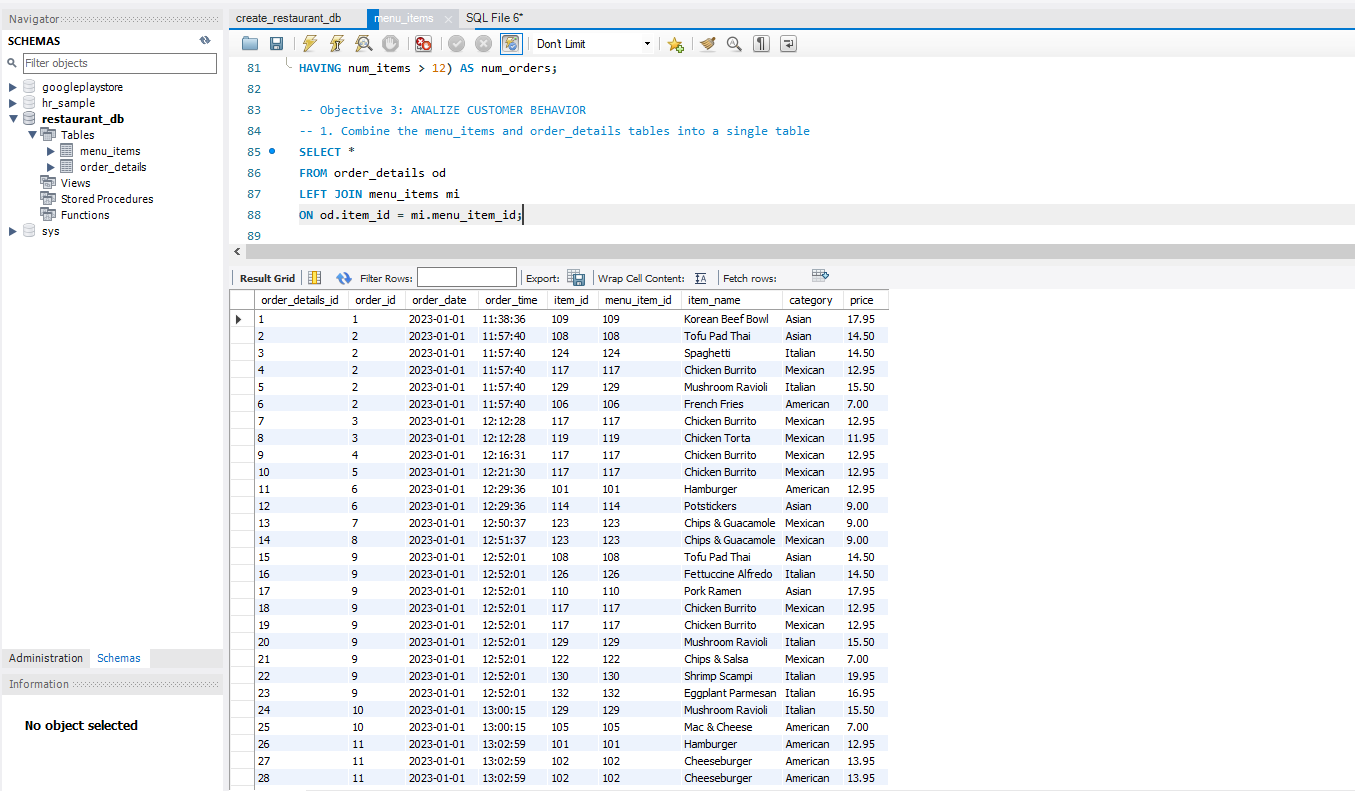Viewport: 1355px width, 791px height.
Task: Rollback the current transaction
Action: (x=483, y=43)
